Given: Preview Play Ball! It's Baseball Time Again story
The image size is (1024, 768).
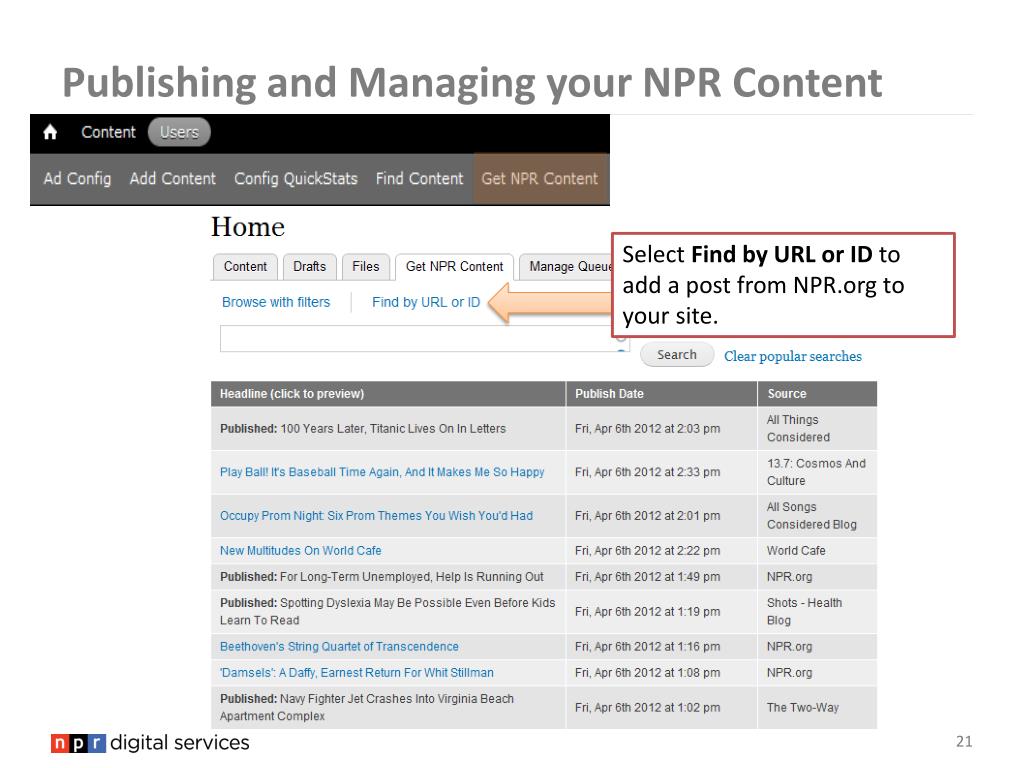Looking at the screenshot, I should pyautogui.click(x=382, y=472).
